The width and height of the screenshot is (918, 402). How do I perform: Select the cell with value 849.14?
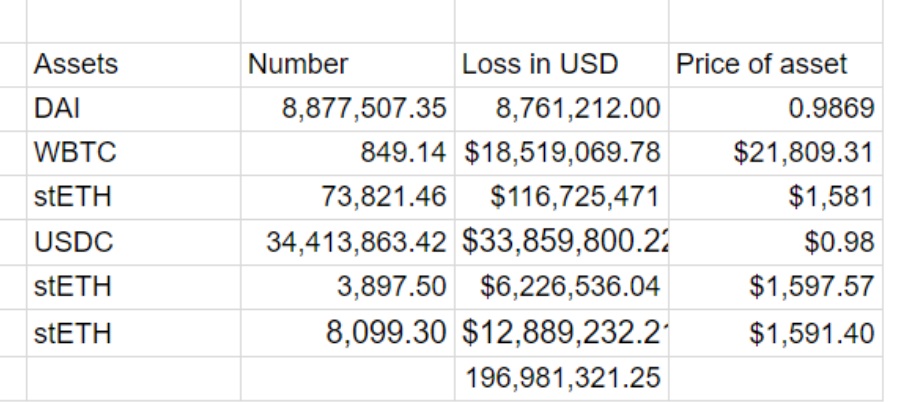347,153
